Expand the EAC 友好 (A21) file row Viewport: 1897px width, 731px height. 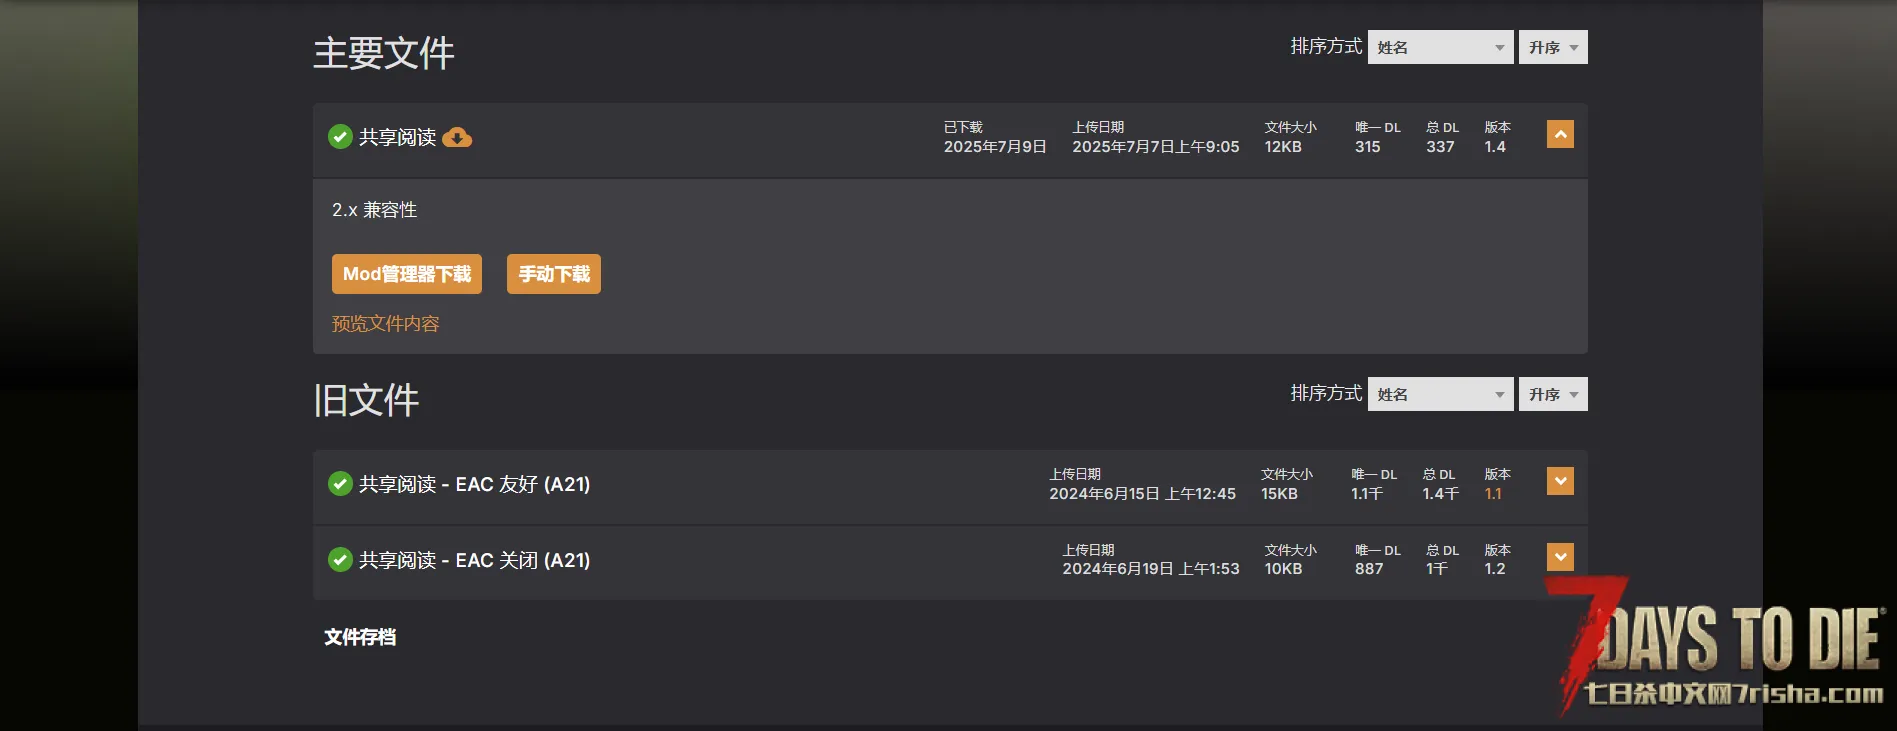point(1560,481)
